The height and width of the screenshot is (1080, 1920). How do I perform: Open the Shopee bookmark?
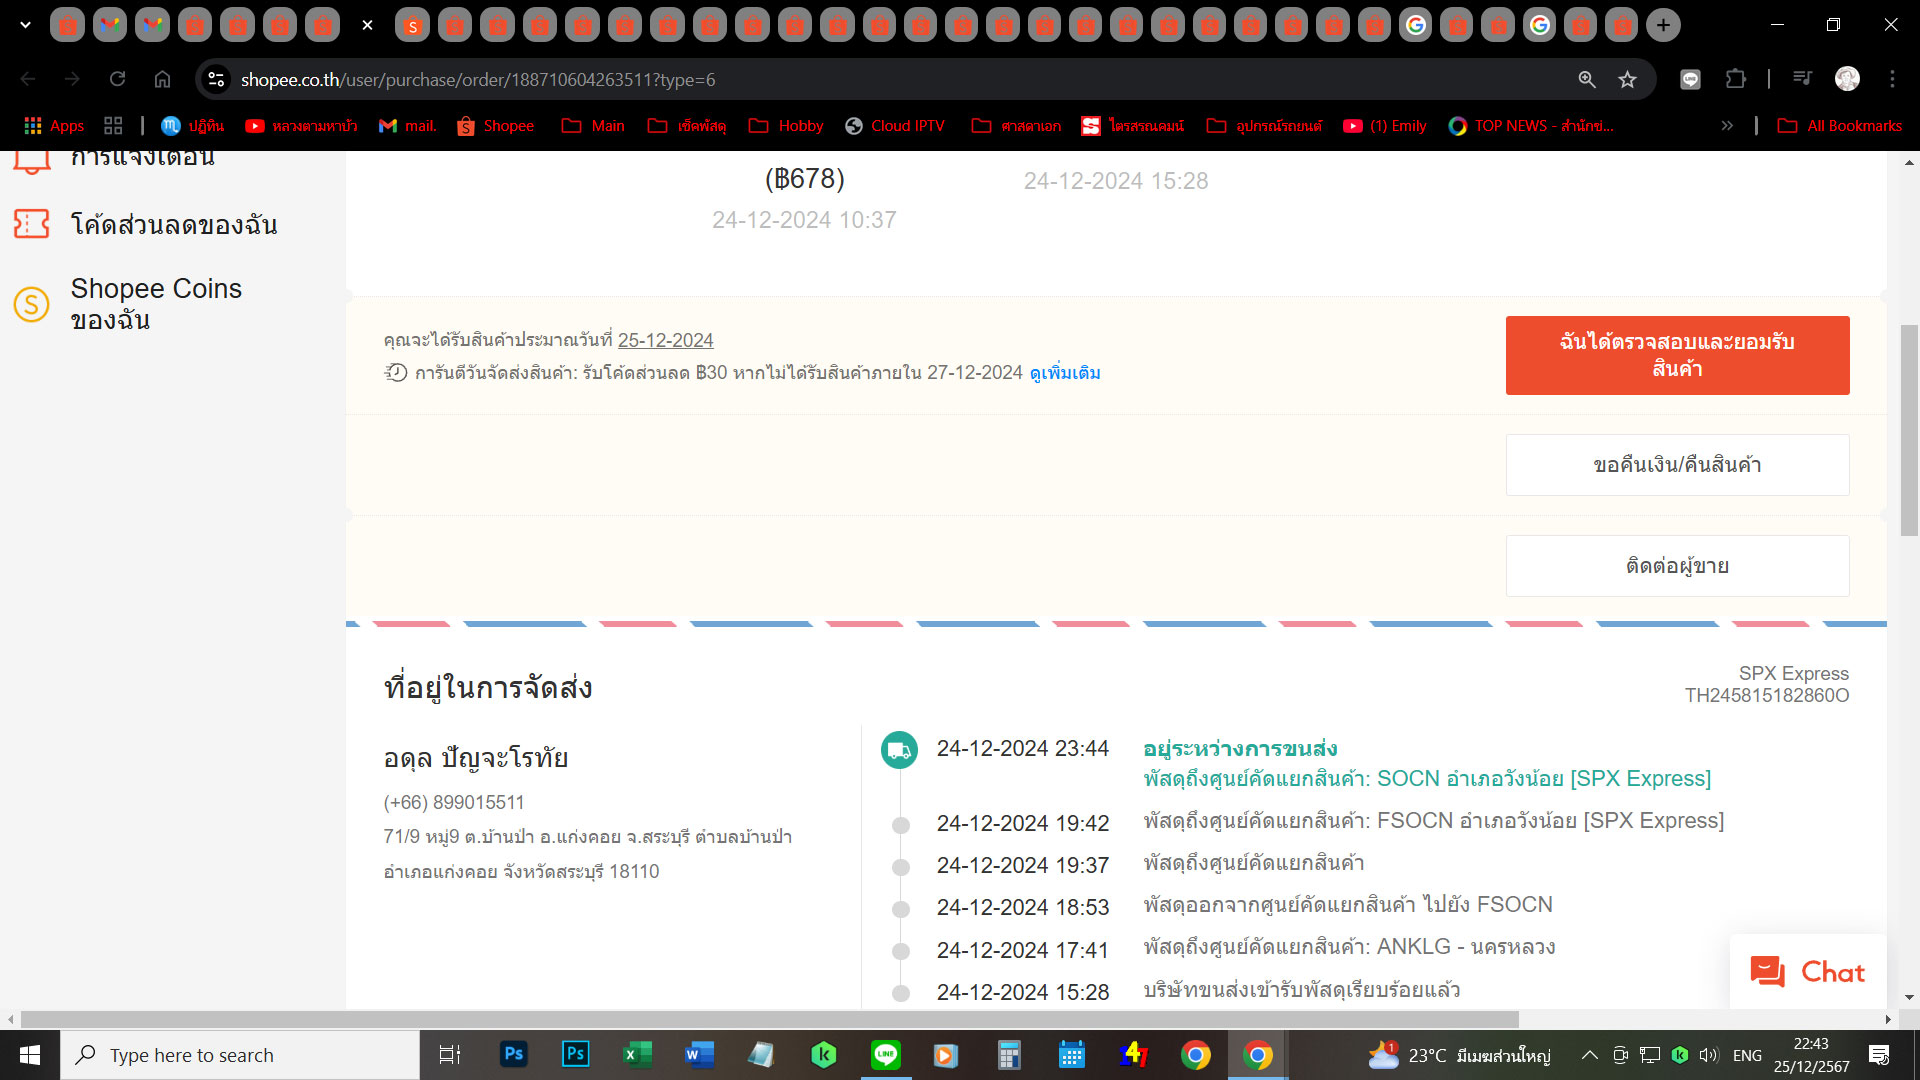click(496, 126)
